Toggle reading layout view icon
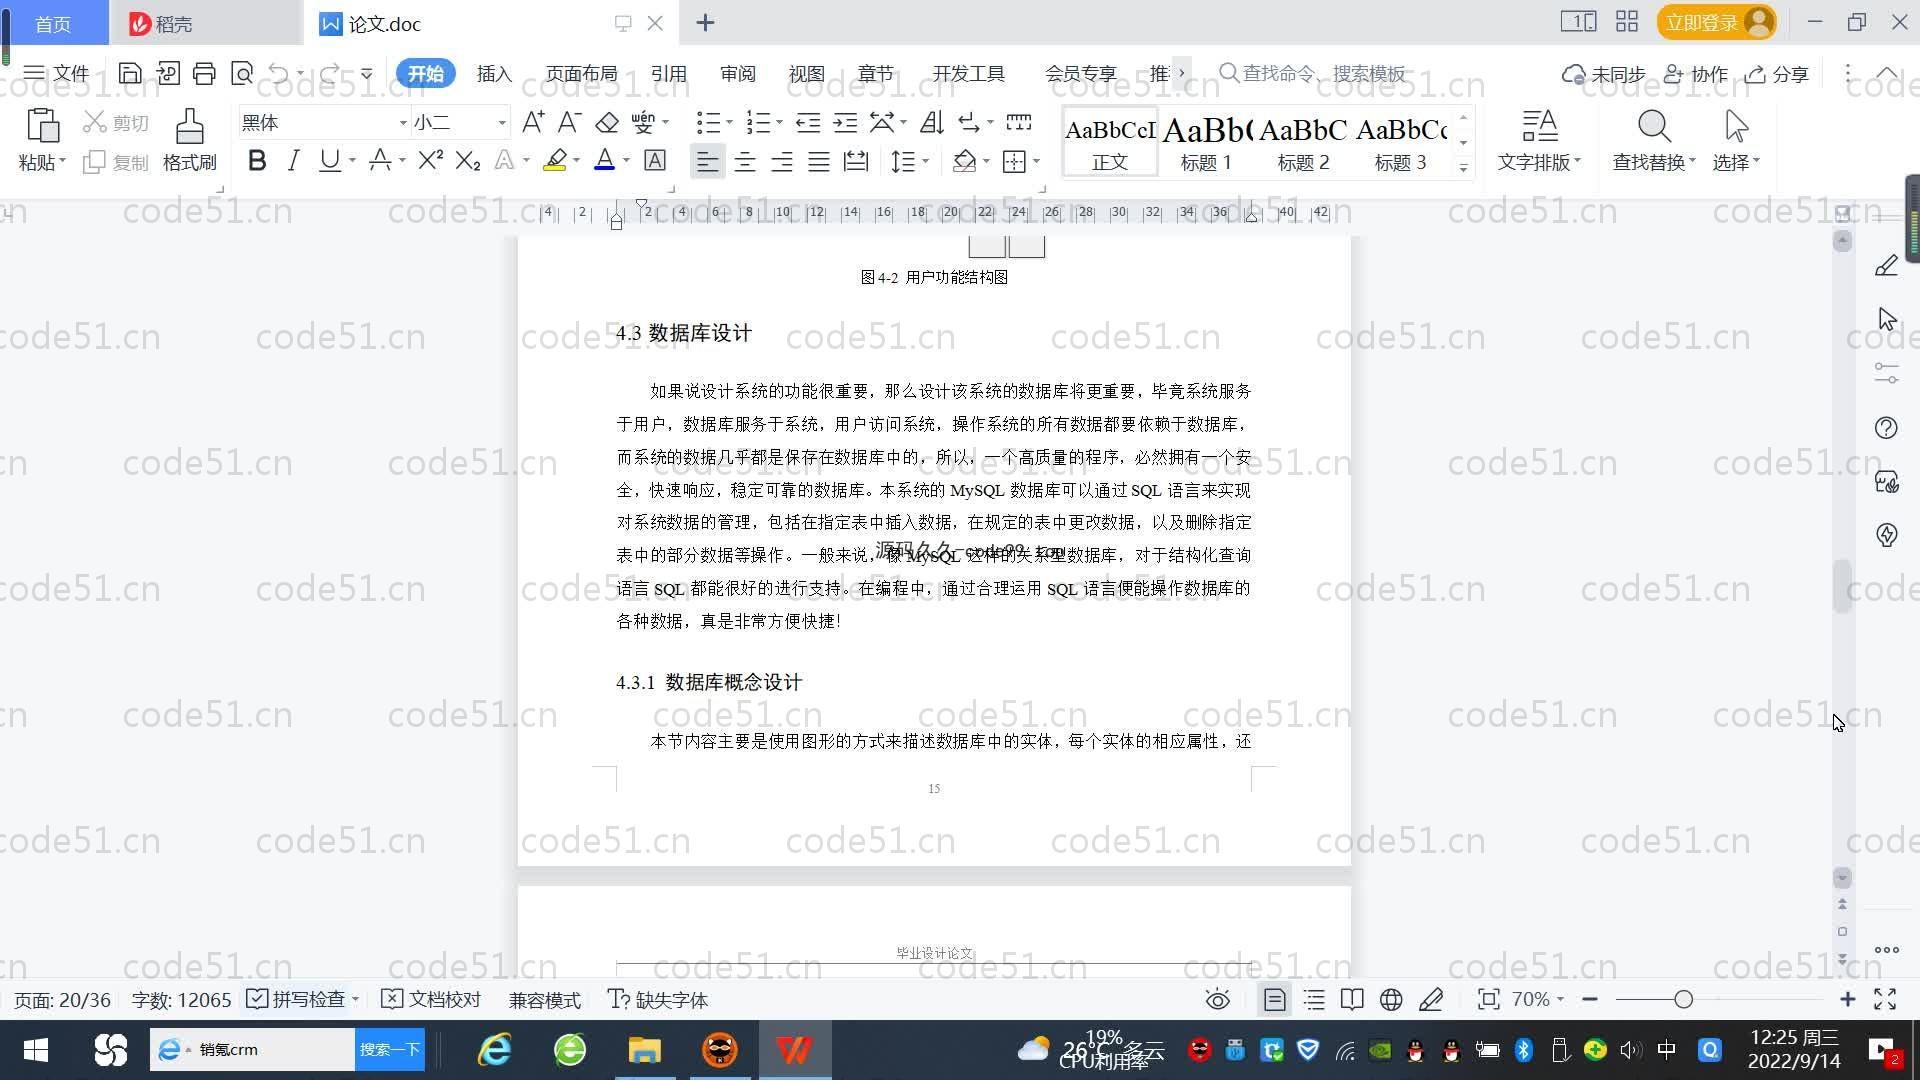The image size is (1920, 1080). (x=1352, y=999)
